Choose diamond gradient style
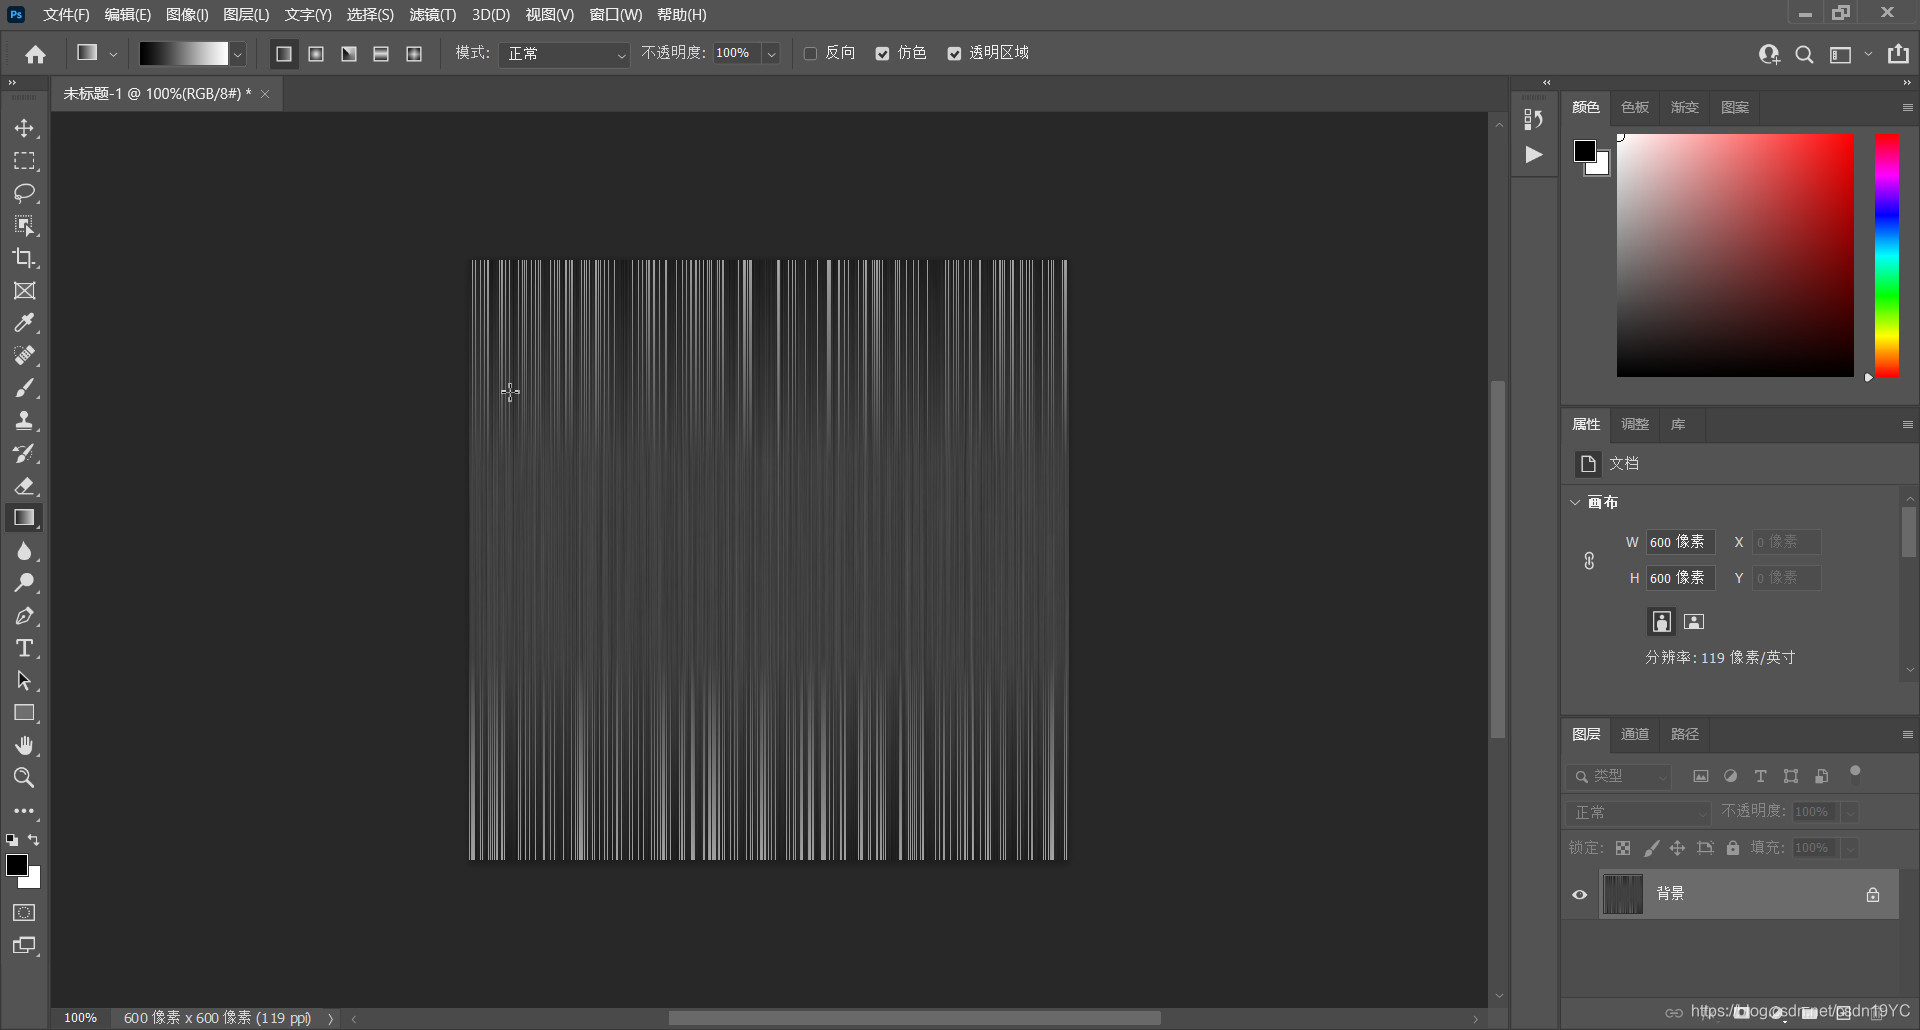Image resolution: width=1920 pixels, height=1030 pixels. pos(414,54)
